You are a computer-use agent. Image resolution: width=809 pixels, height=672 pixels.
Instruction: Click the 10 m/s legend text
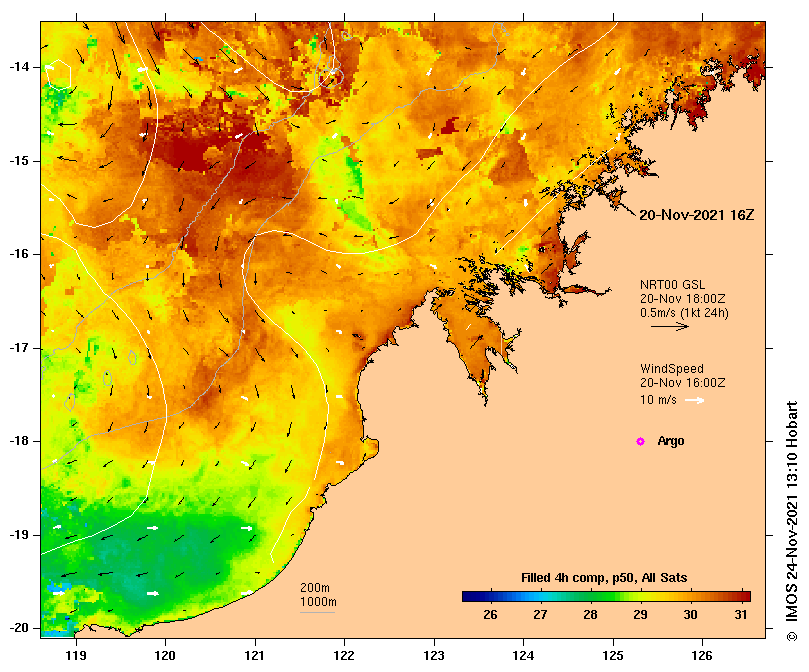tap(658, 400)
